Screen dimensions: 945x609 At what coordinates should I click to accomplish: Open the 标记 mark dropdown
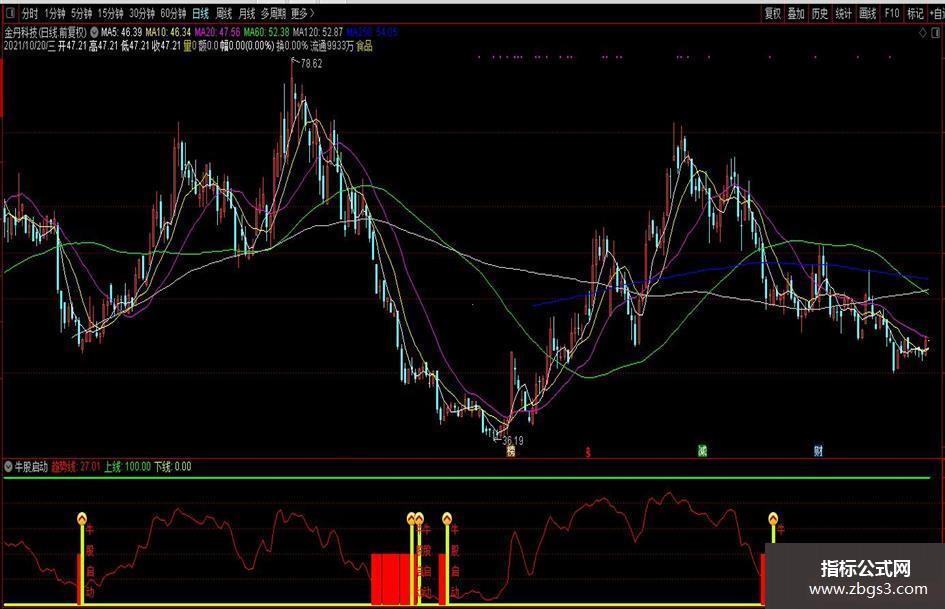(x=915, y=14)
